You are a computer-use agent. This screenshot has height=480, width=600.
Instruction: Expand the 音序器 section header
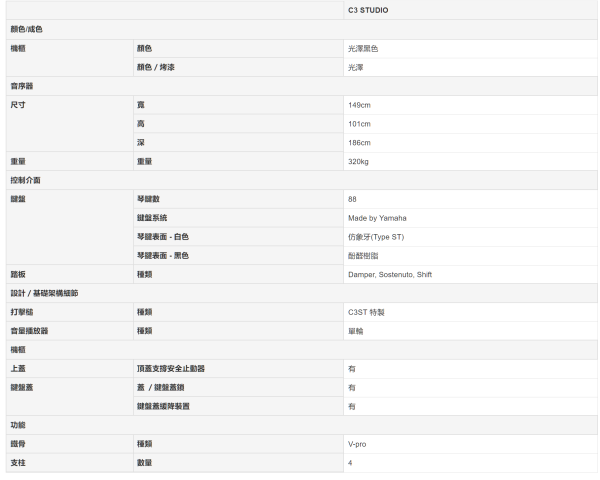tap(20, 86)
